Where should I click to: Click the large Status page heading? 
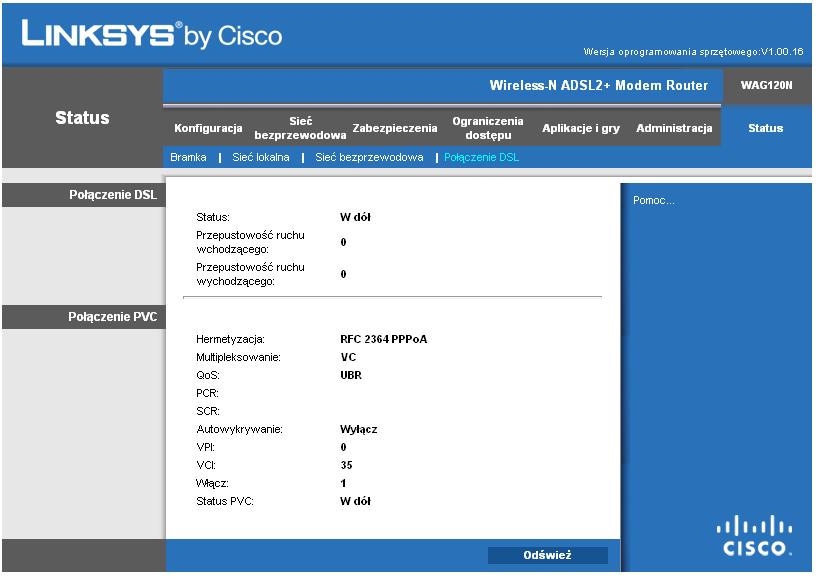(x=82, y=117)
